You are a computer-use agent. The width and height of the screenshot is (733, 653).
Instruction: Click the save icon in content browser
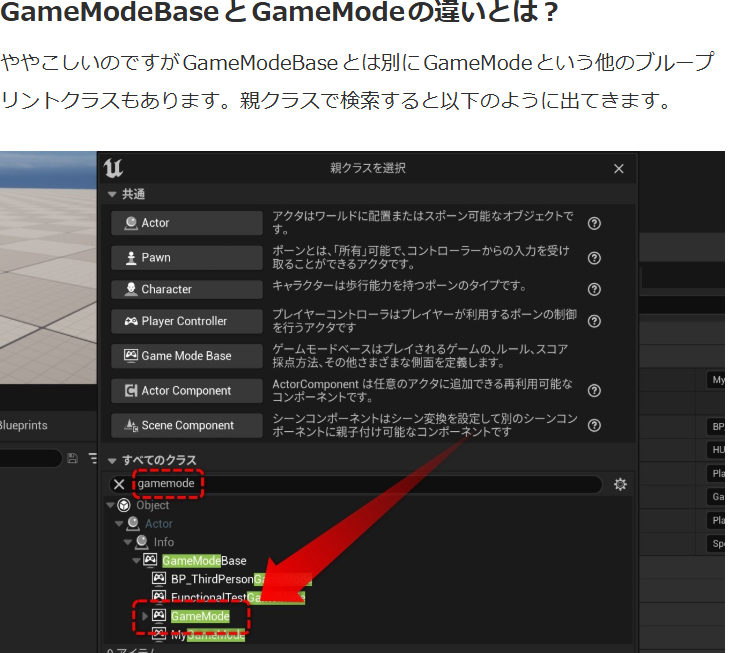(x=72, y=459)
